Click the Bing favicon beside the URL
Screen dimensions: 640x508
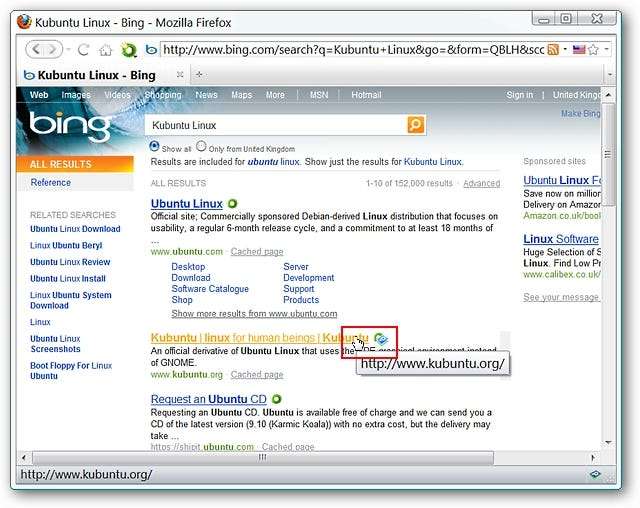coord(151,50)
